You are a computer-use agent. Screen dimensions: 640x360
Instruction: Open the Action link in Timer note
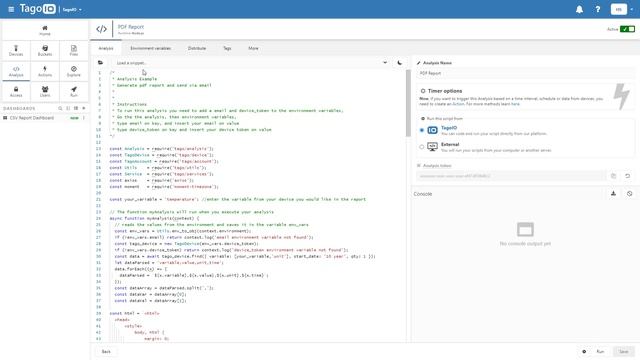(x=458, y=104)
